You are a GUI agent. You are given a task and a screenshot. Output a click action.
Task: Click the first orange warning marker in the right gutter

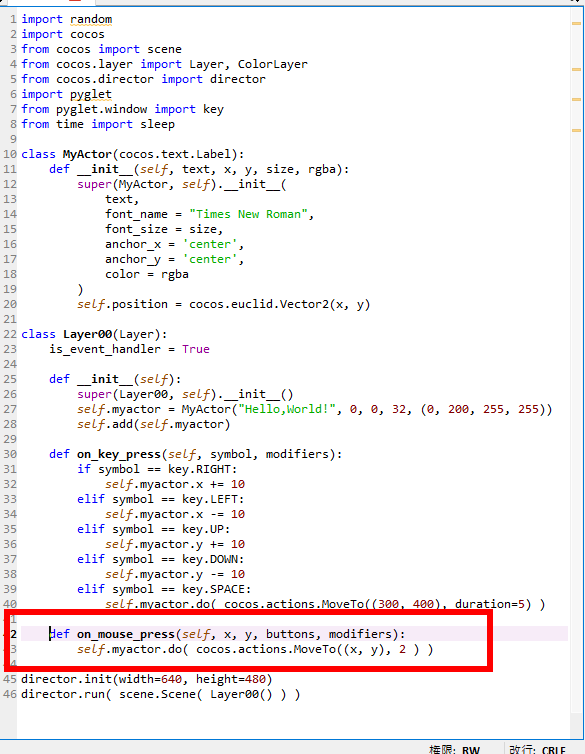point(576,23)
